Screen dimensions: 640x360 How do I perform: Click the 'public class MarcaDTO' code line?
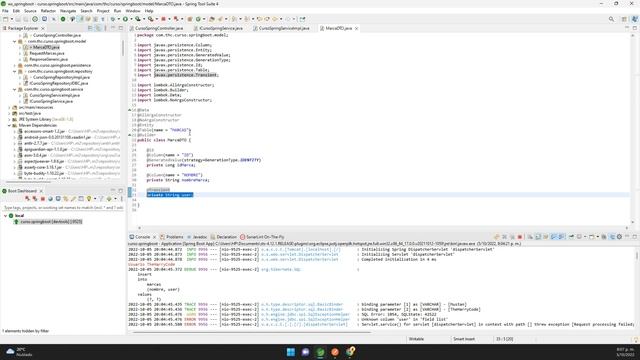[x=164, y=140]
